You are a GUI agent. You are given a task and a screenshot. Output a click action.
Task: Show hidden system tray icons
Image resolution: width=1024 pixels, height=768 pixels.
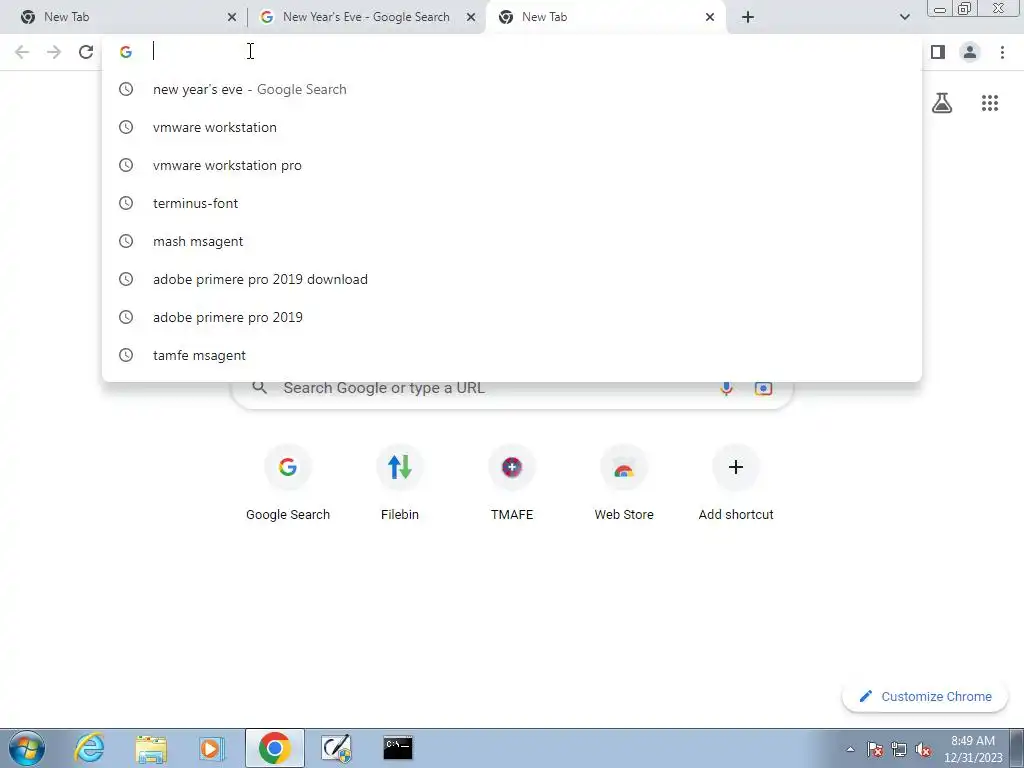coord(850,749)
